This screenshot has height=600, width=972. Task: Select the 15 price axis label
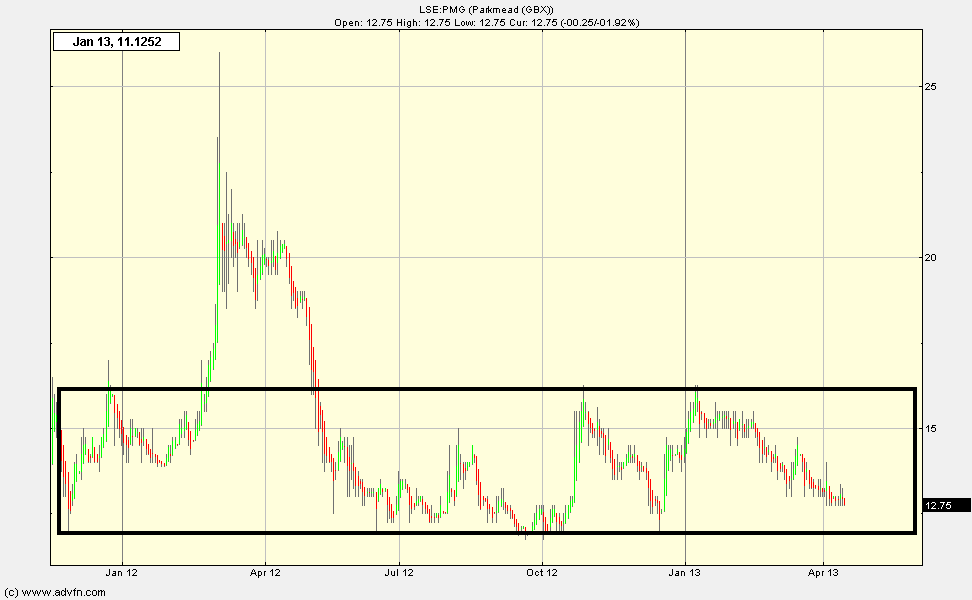(x=930, y=428)
